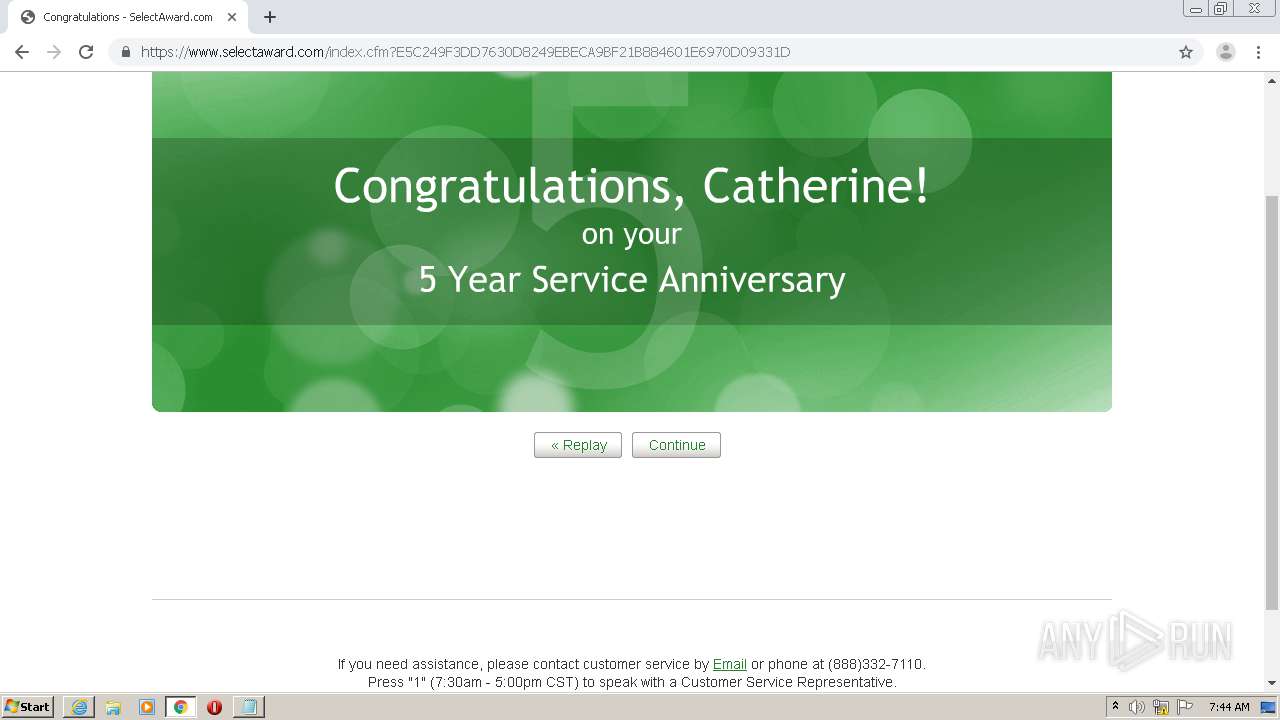Click the scrollbar down arrow
The height and width of the screenshot is (720, 1280).
coord(1272,684)
